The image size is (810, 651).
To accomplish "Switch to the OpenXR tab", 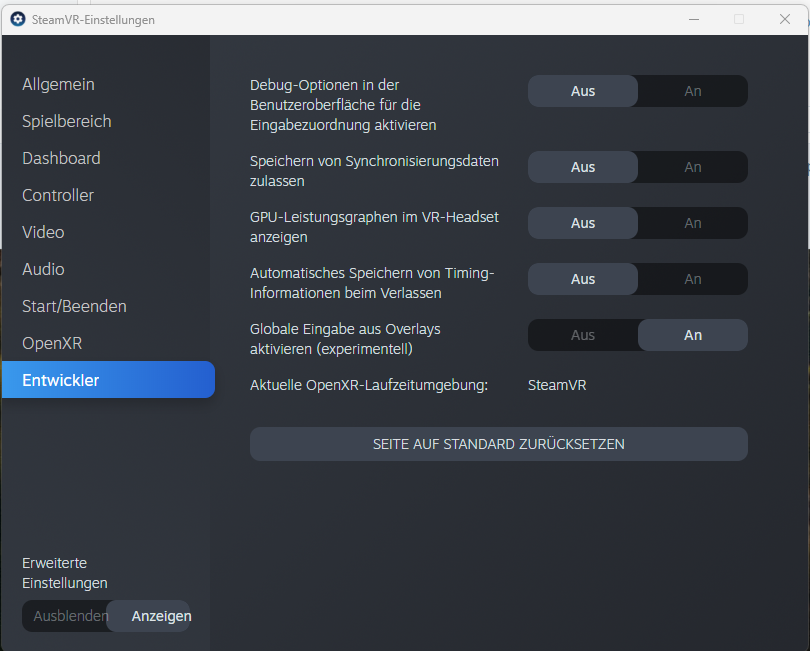I will (52, 344).
